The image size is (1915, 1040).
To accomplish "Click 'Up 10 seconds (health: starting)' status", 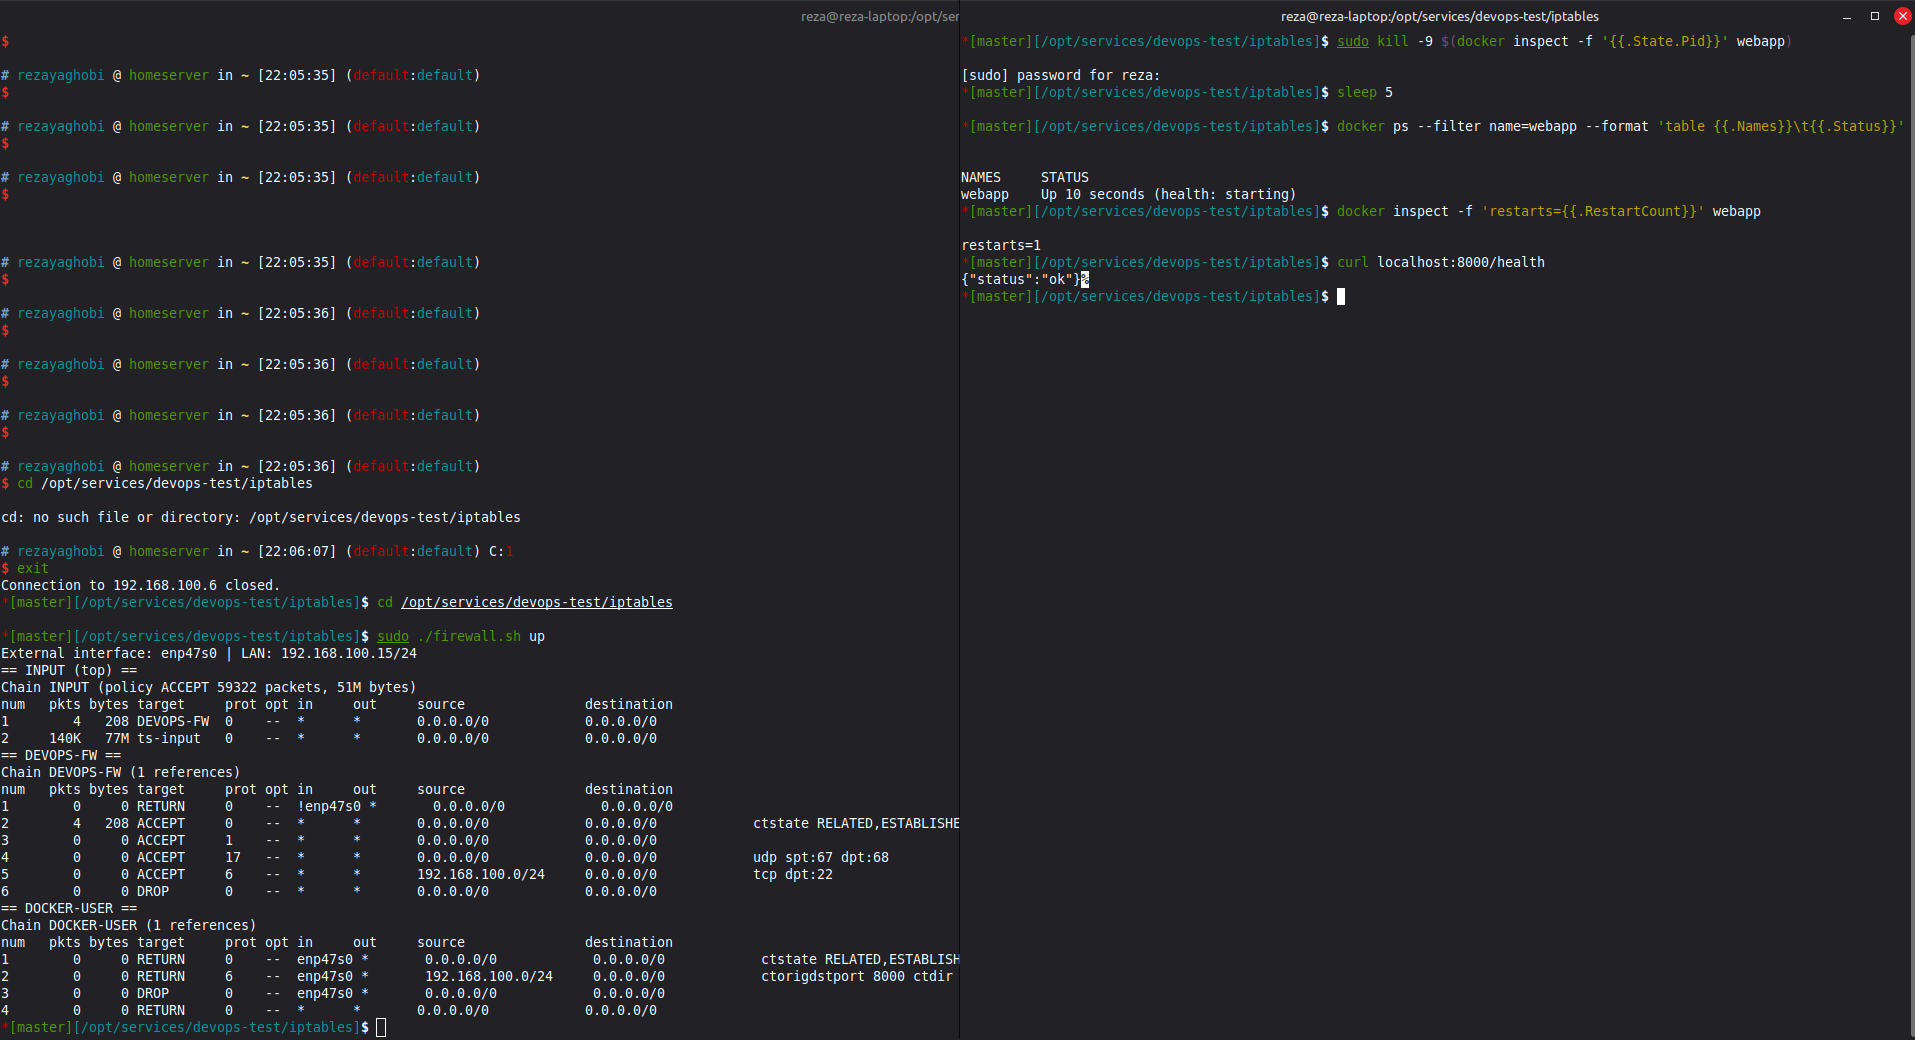I will pos(1168,194).
